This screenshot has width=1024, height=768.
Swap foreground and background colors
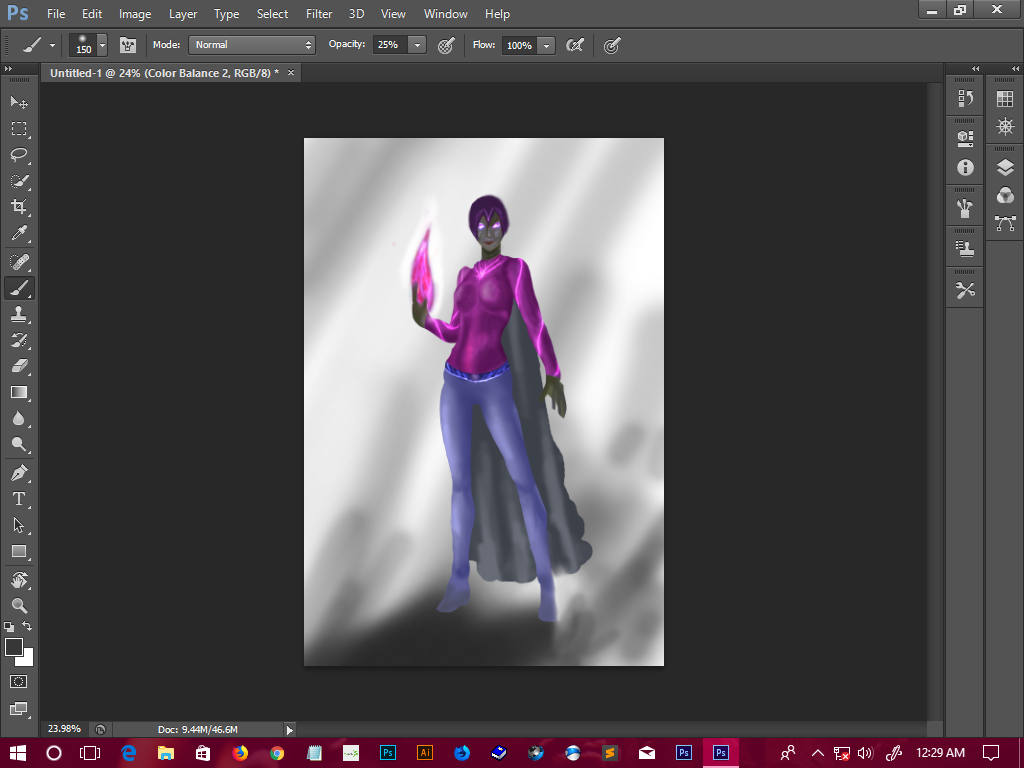tap(28, 627)
